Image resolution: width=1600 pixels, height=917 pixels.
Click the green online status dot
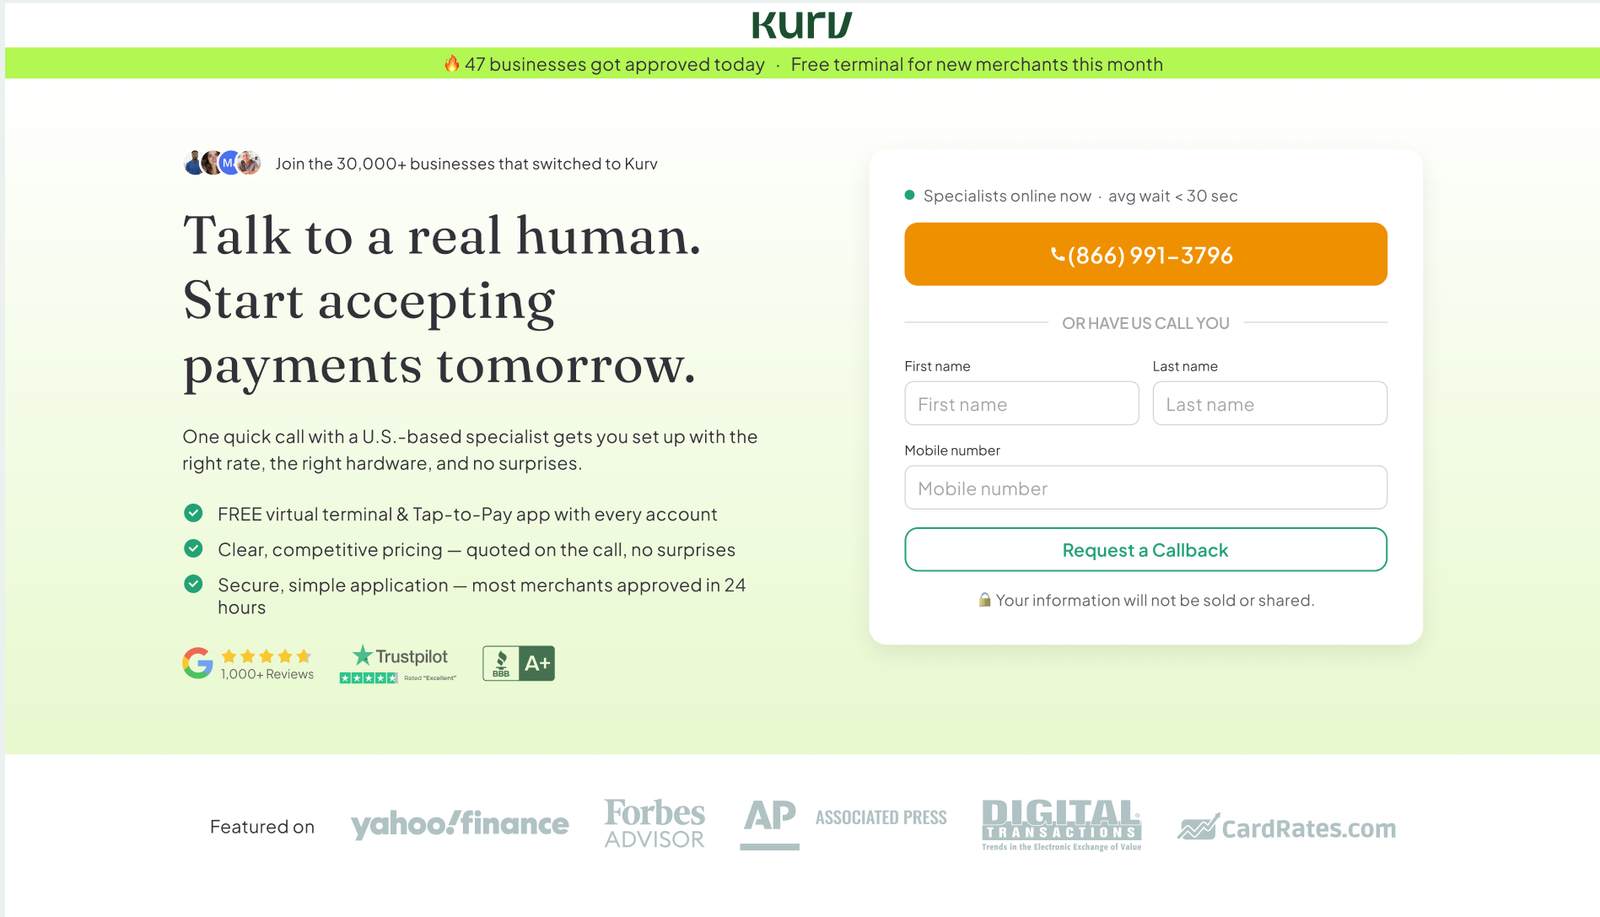pyautogui.click(x=910, y=195)
